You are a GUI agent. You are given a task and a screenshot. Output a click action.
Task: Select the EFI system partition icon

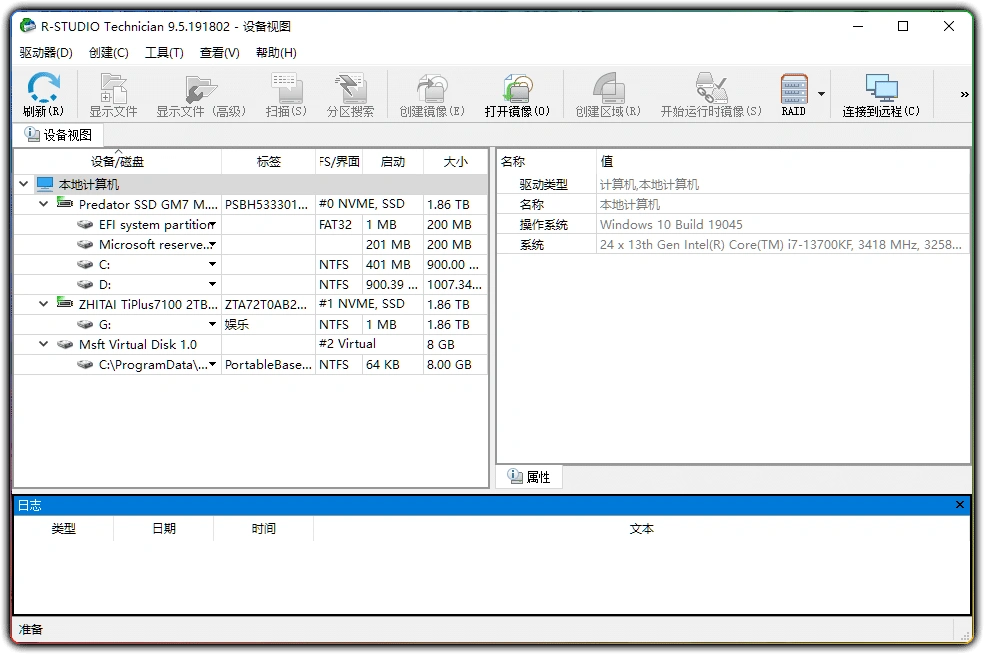[x=85, y=225]
